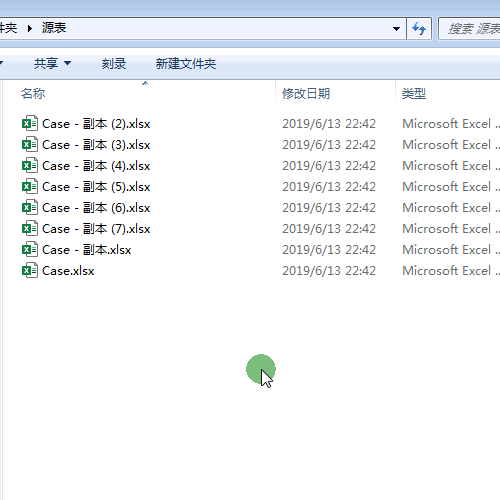Select file name Case.xlsx
Image resolution: width=500 pixels, height=500 pixels.
tap(68, 271)
